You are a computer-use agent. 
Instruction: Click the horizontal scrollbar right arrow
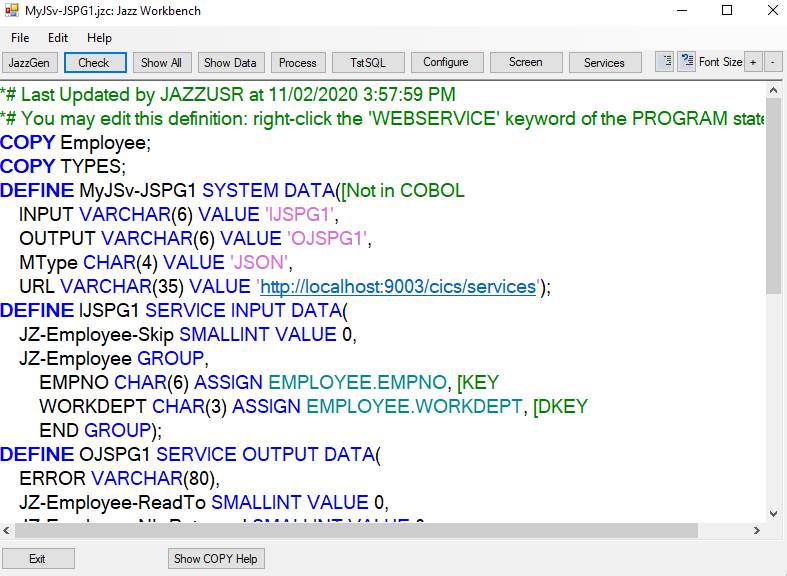coord(757,530)
